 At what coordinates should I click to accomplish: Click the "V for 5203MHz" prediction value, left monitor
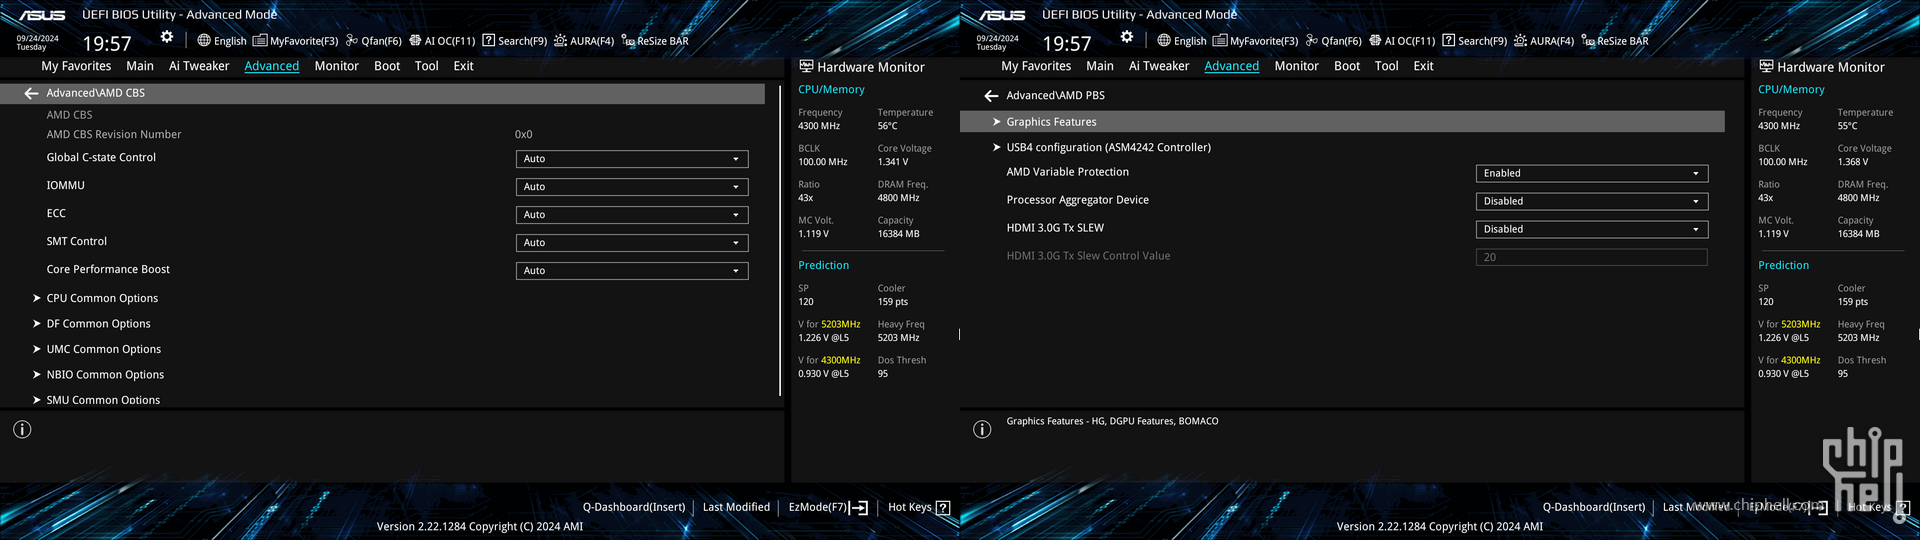823,338
